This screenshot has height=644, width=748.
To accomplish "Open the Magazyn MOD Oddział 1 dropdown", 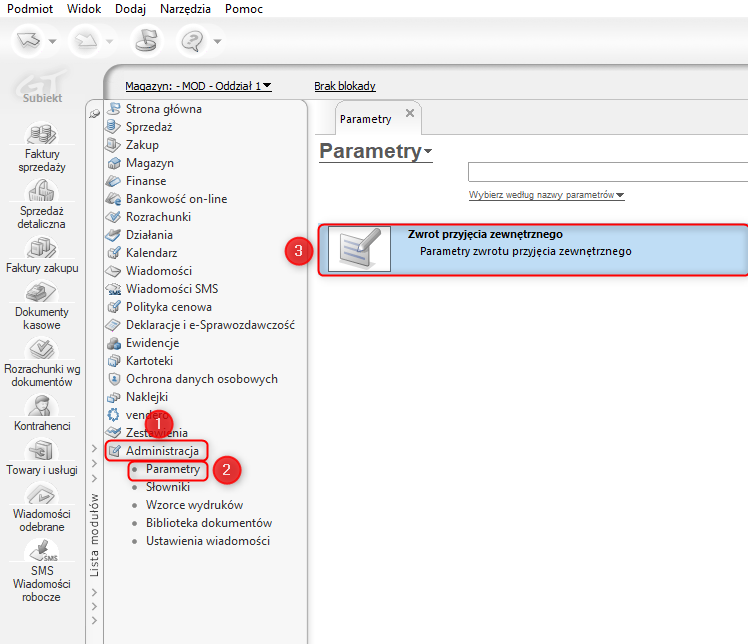I will (198, 86).
